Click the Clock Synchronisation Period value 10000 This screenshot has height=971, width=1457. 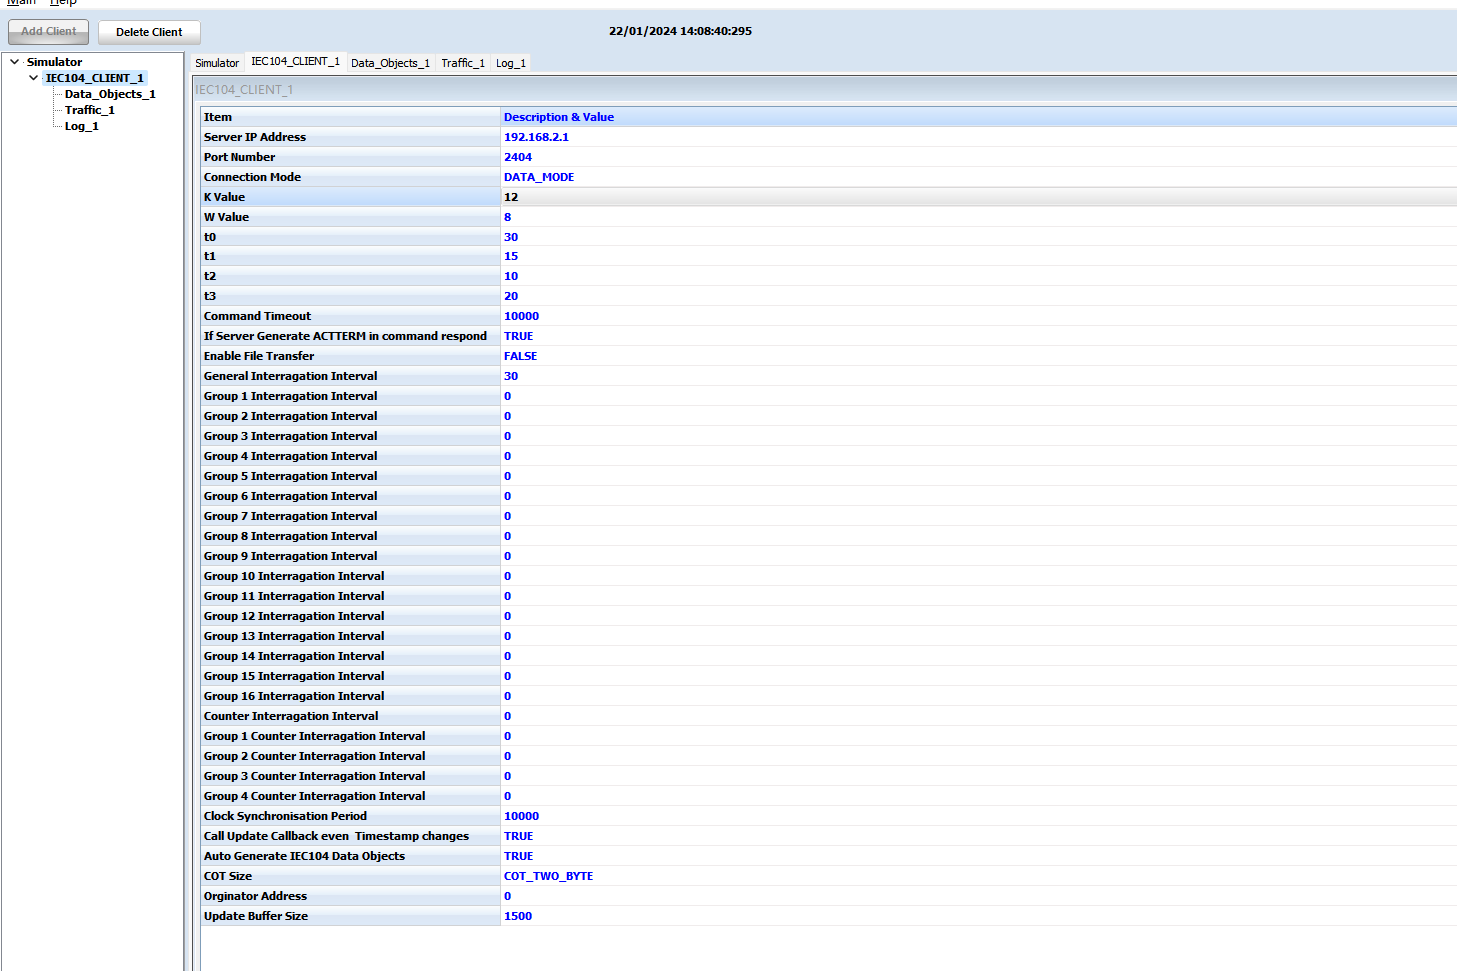[521, 816]
